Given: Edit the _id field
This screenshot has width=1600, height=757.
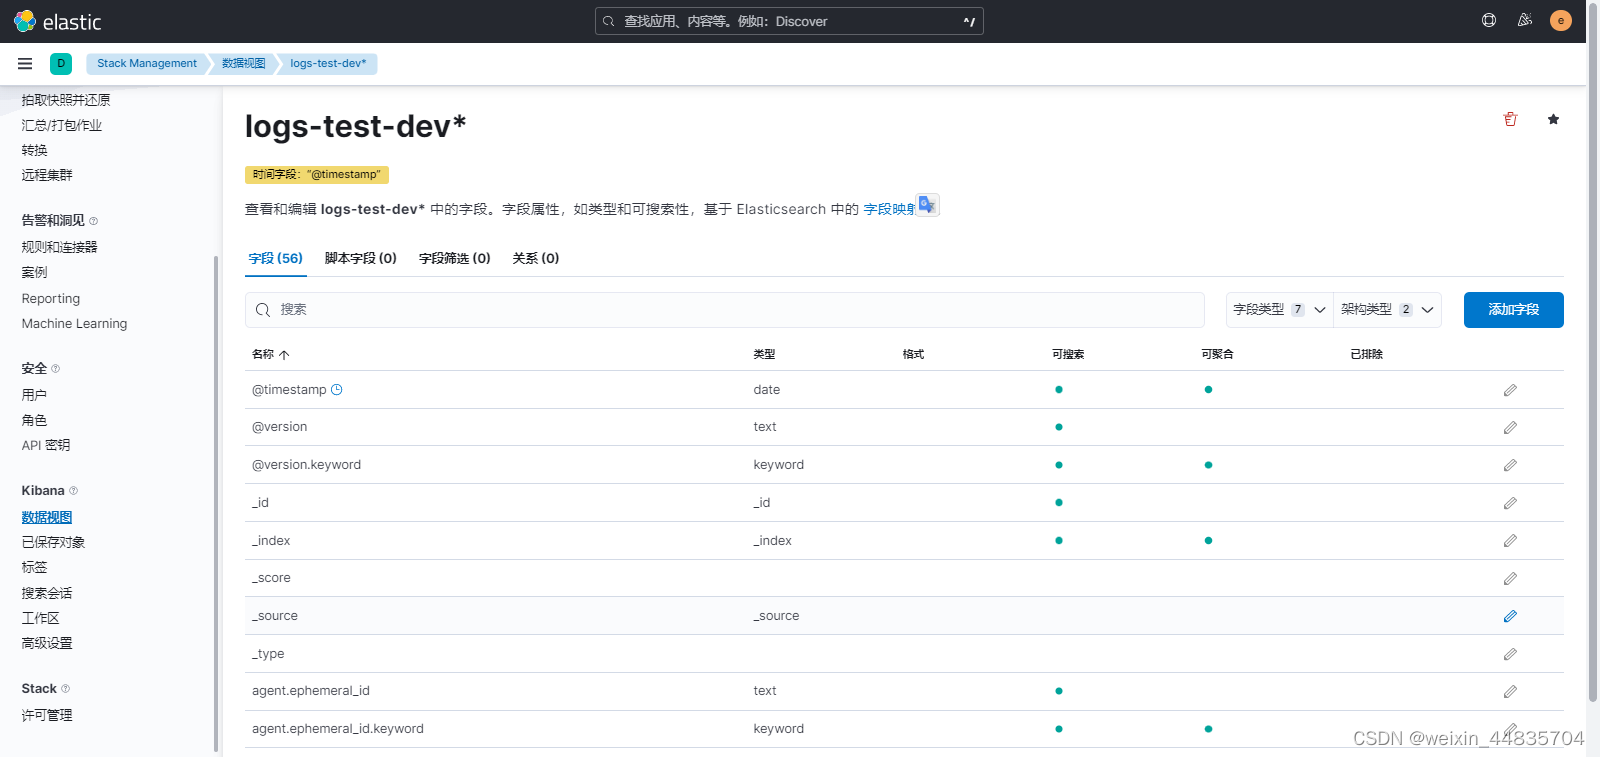Looking at the screenshot, I should coord(1510,503).
